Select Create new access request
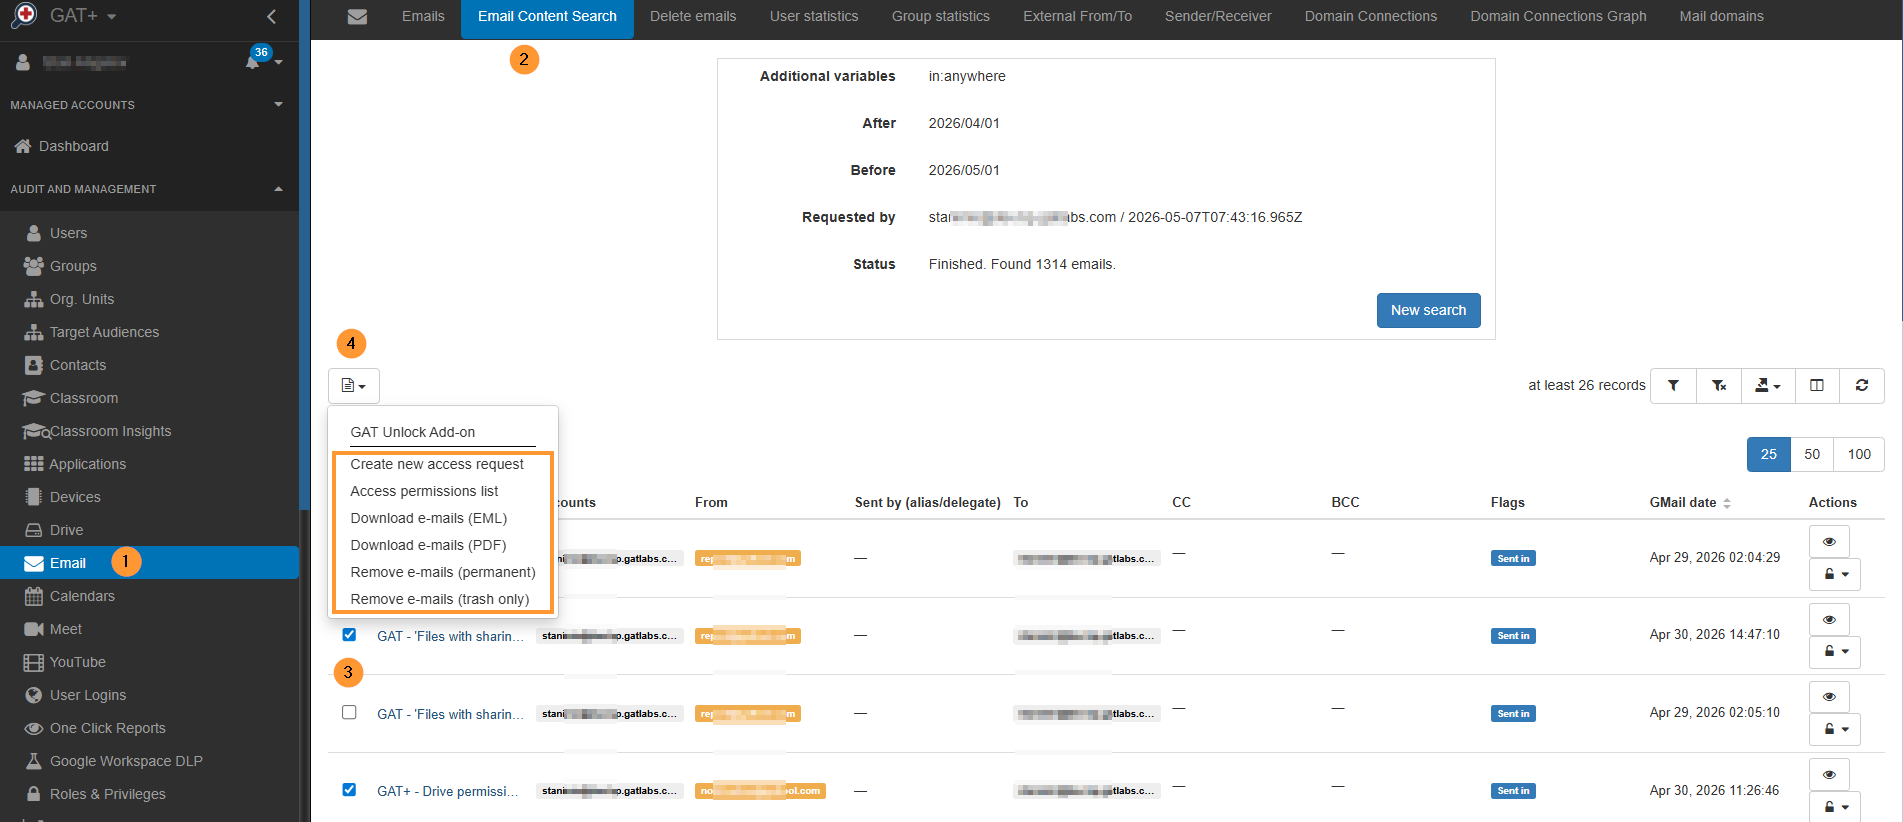The height and width of the screenshot is (822, 1903). pos(437,464)
